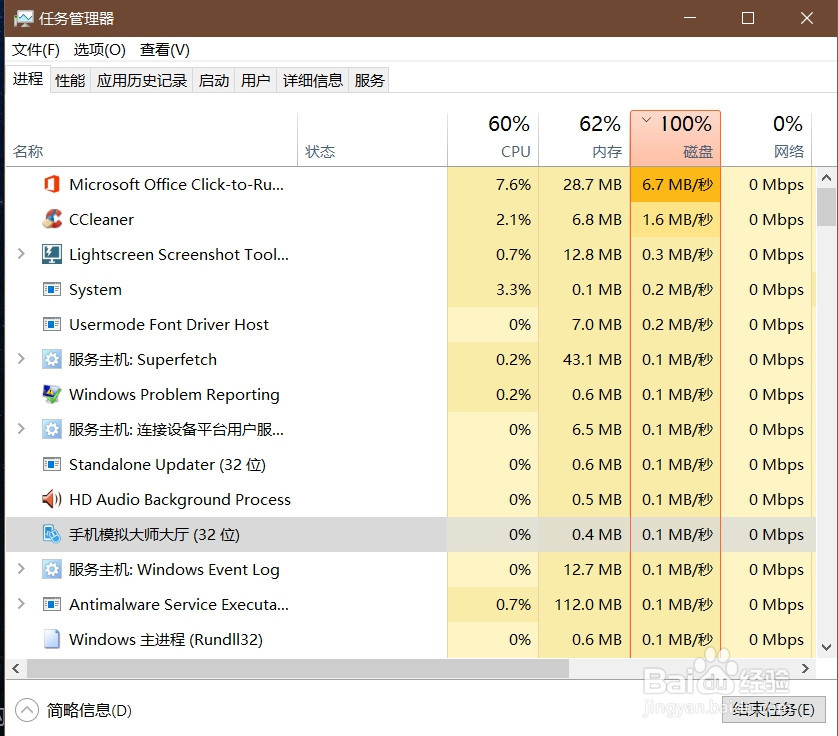
Task: Click the Standalone Updater icon
Action: pos(52,464)
